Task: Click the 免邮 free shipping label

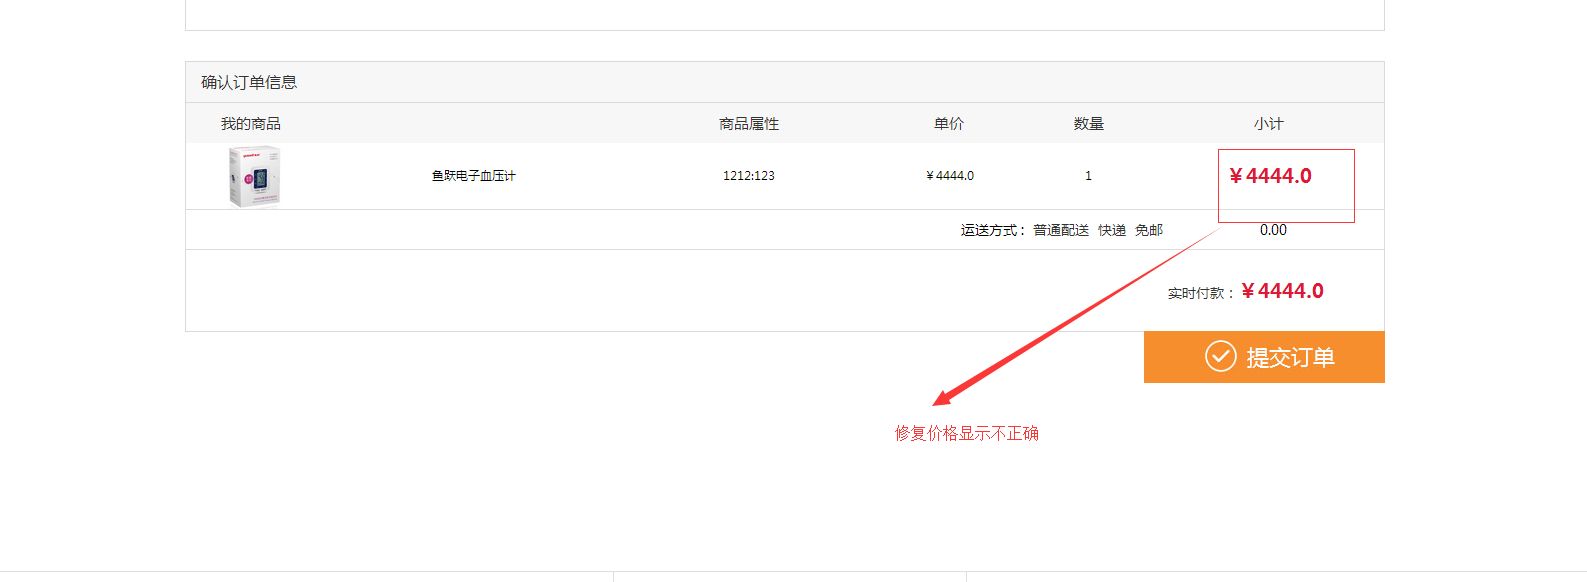Action: click(1148, 230)
